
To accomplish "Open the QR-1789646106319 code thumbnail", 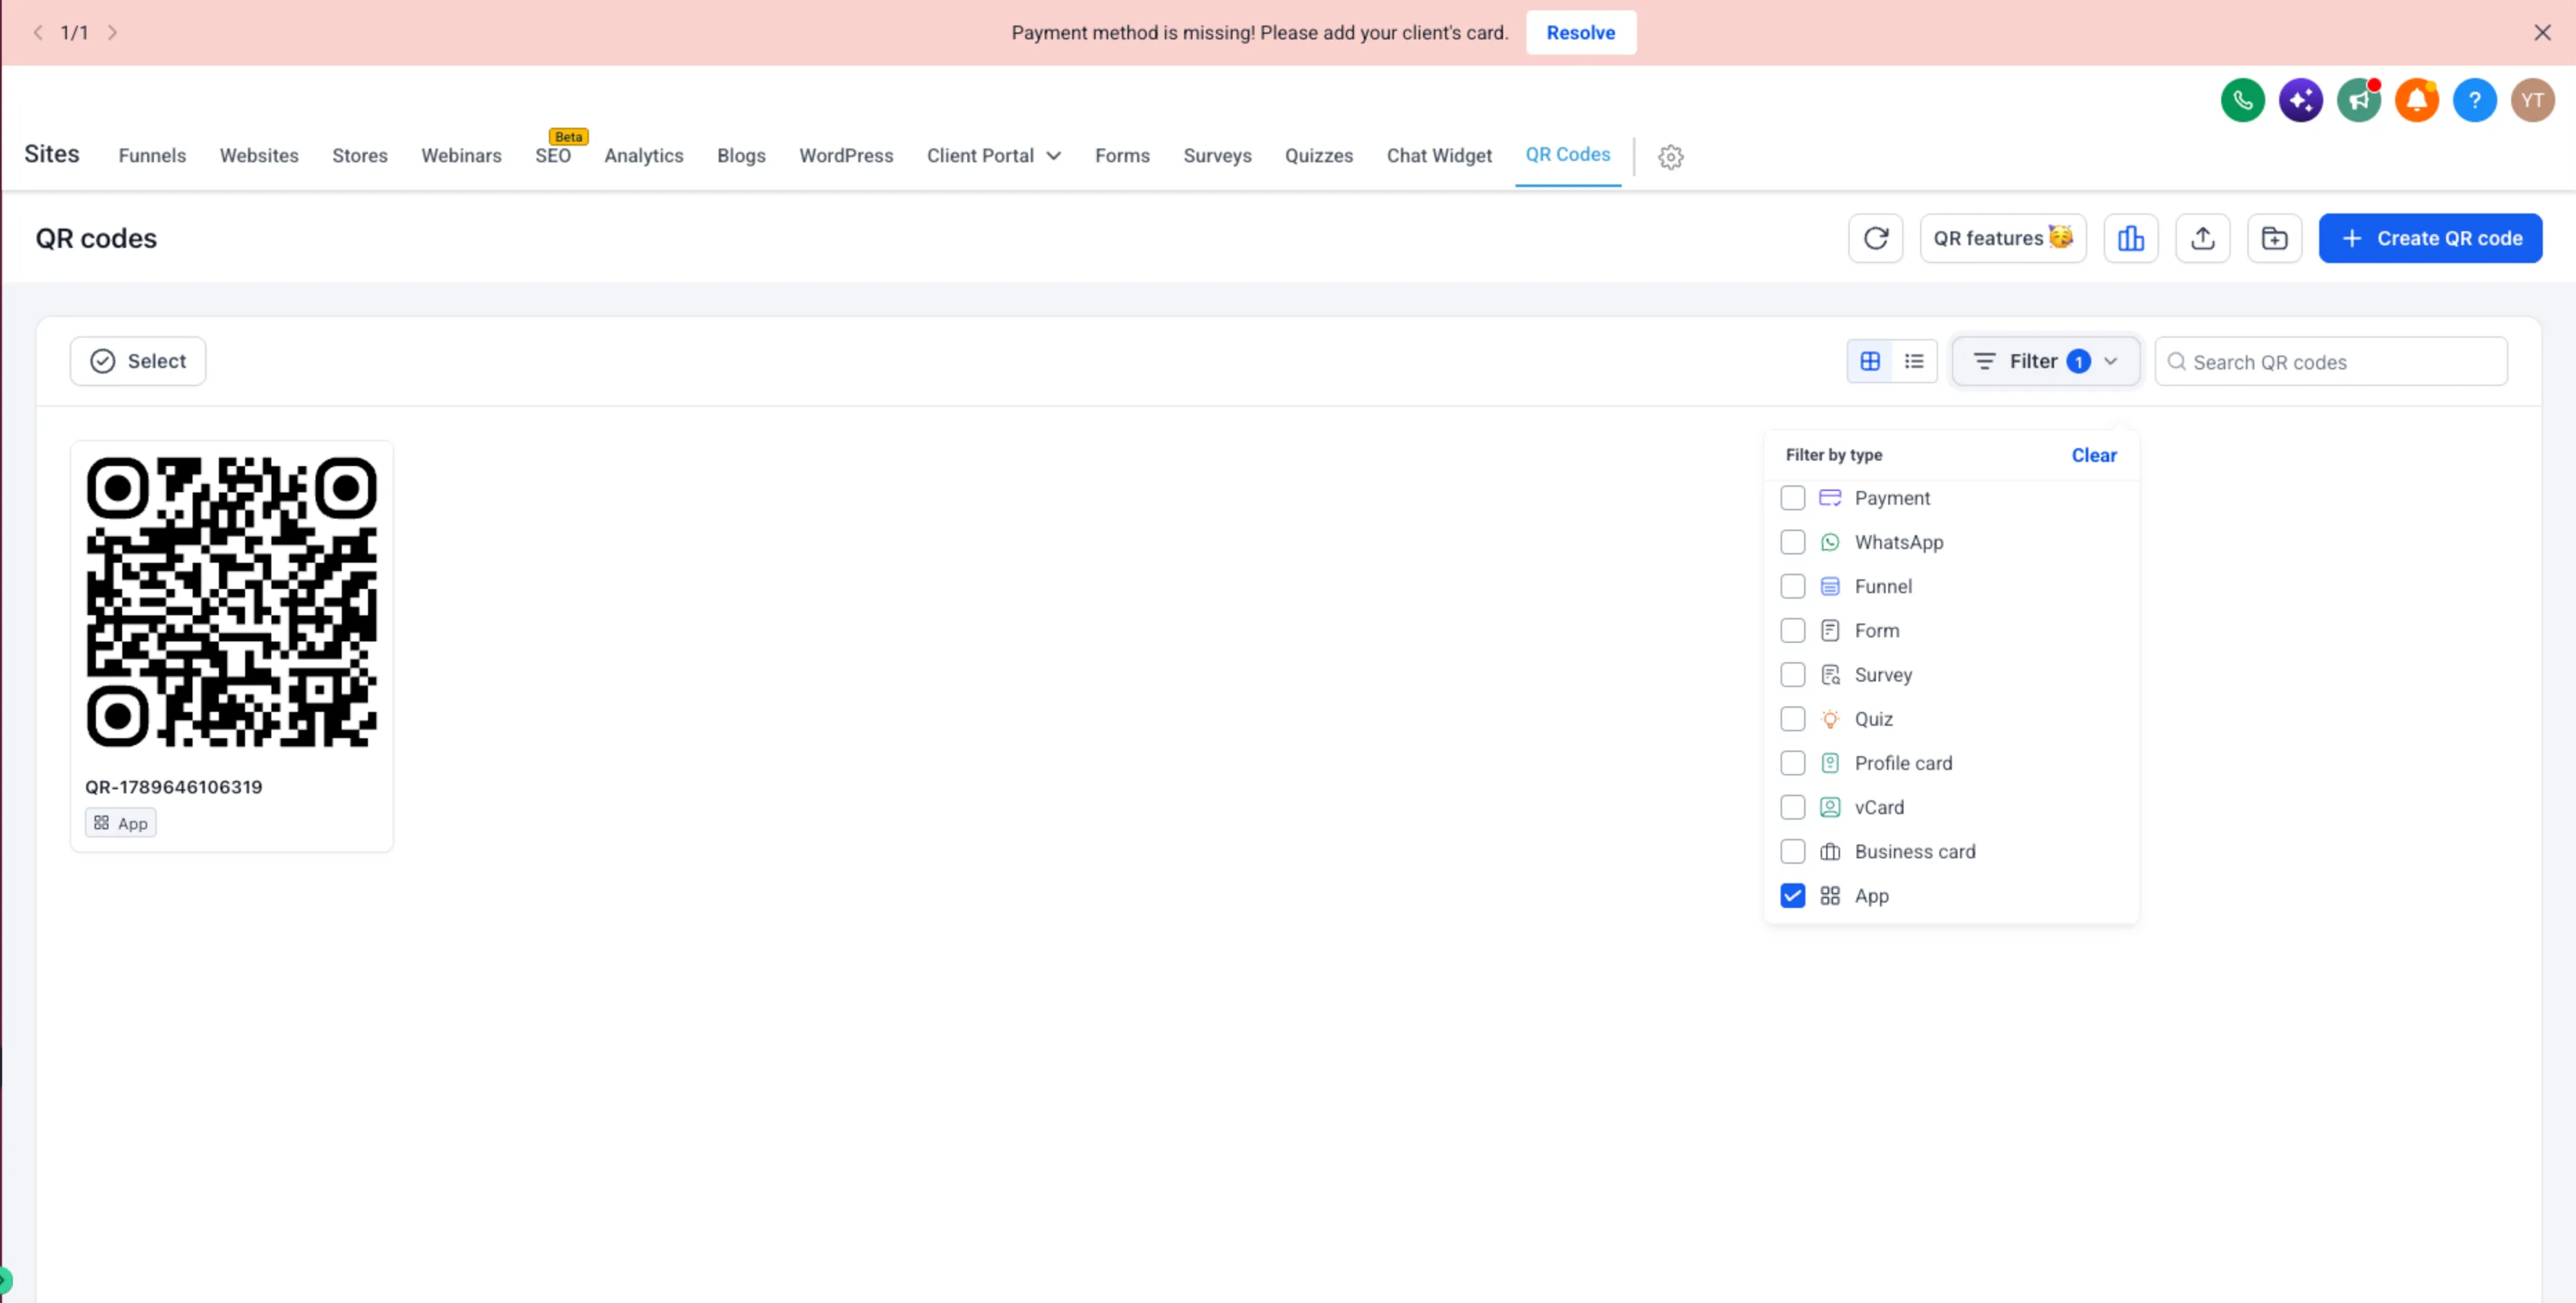I will click(231, 602).
